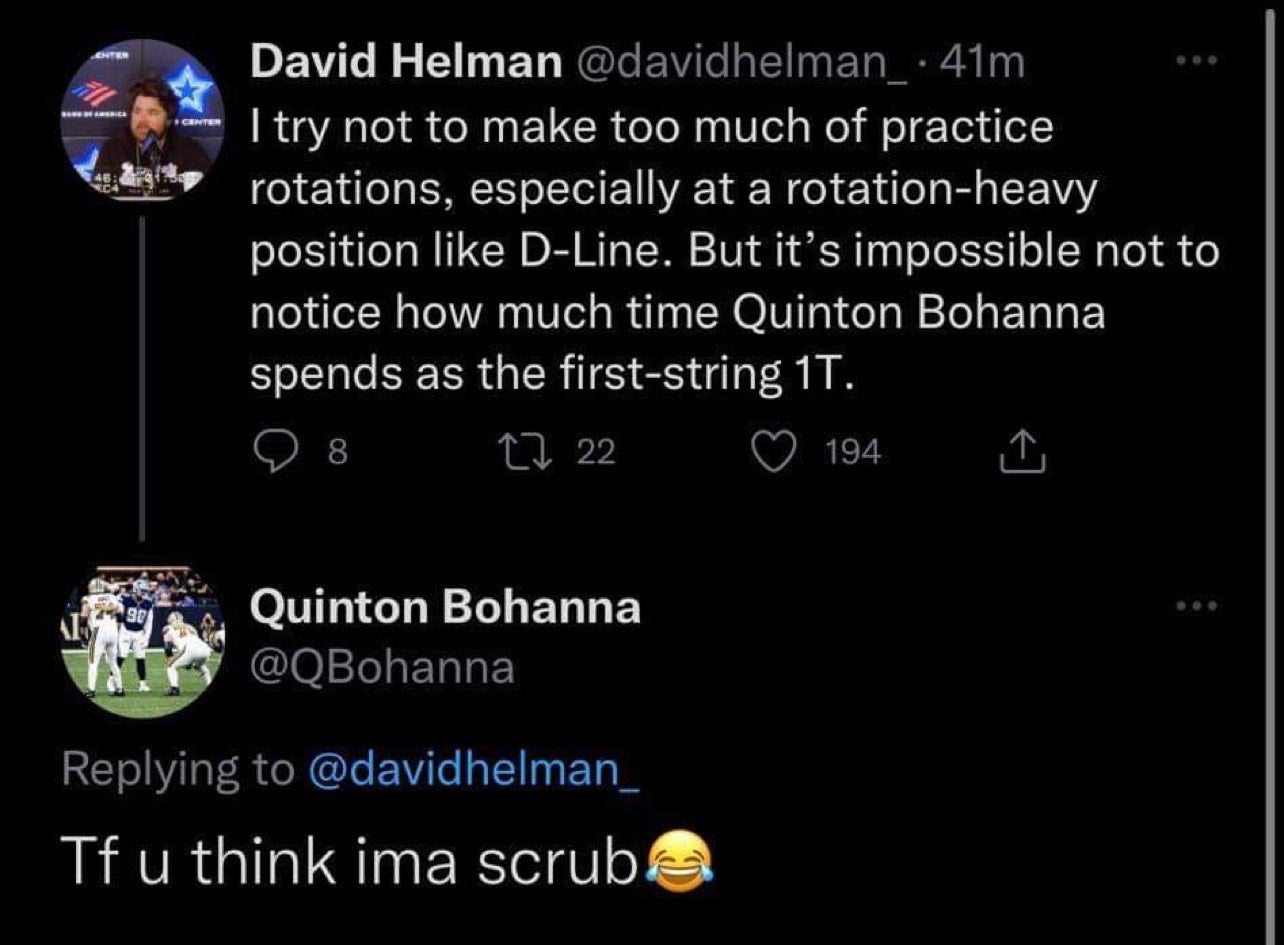Image resolution: width=1284 pixels, height=945 pixels.
Task: Follow the 'Replying to @davidhelman_' mention link
Action: (474, 767)
